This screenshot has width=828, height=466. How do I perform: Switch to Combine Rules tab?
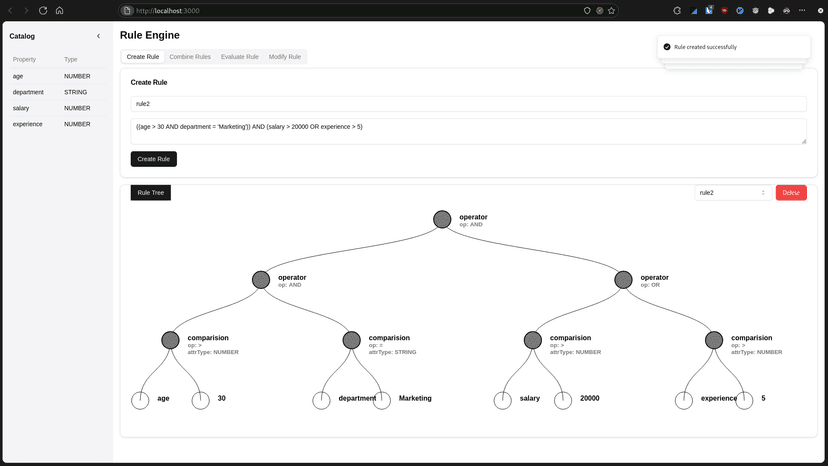point(190,57)
